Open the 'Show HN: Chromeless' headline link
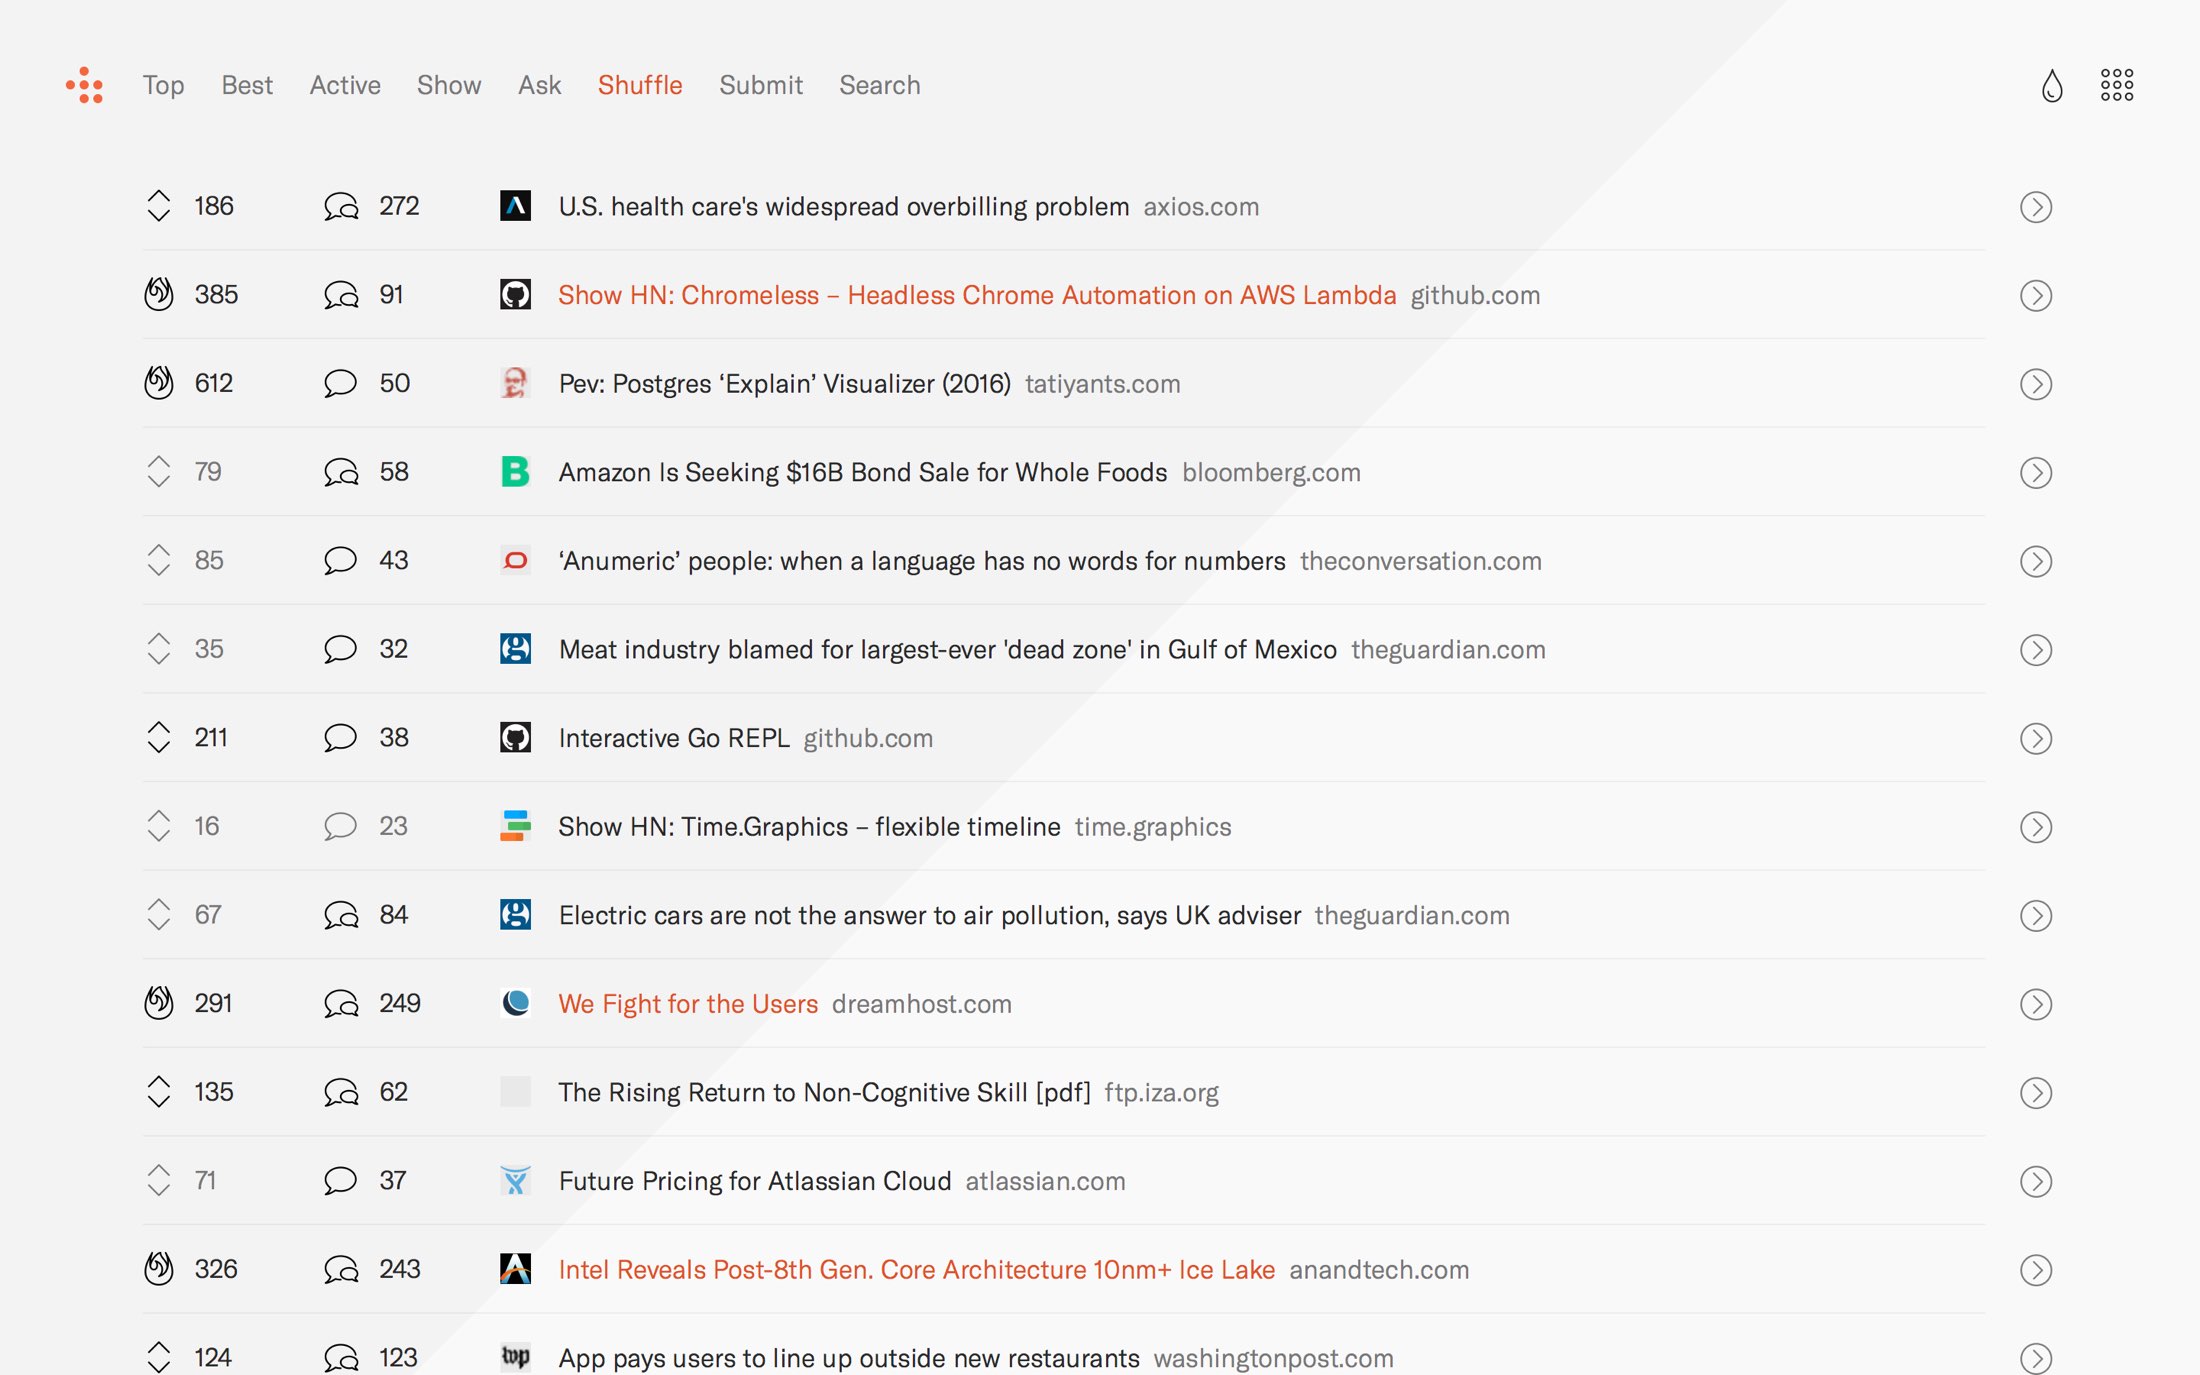Screen dimensions: 2200x1375 [x=977, y=295]
